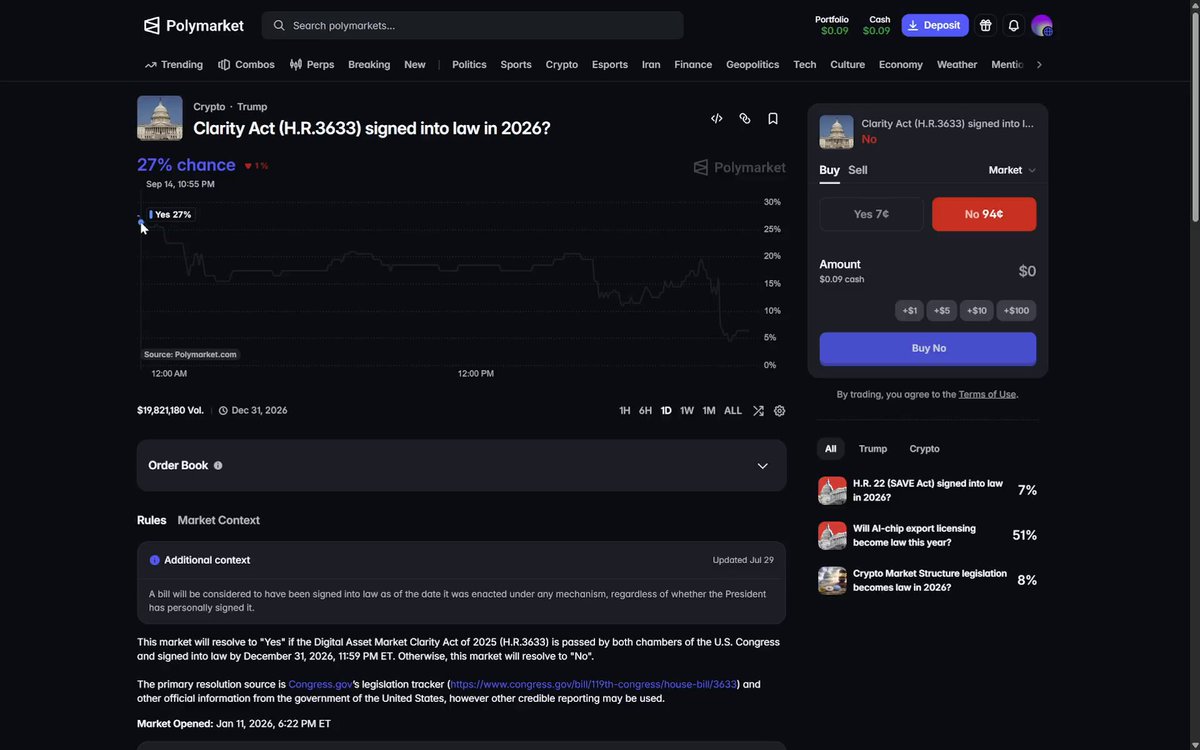Copy the market link icon
Viewport: 1200px width, 750px height.
745,118
